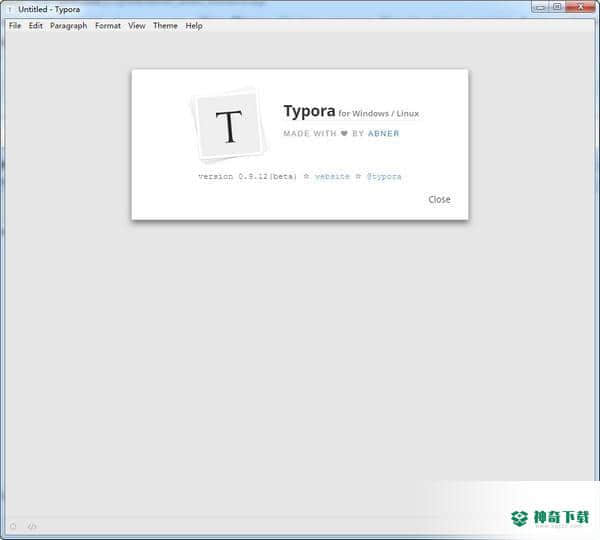Open the File menu
This screenshot has width=600, height=540.
coord(15,26)
